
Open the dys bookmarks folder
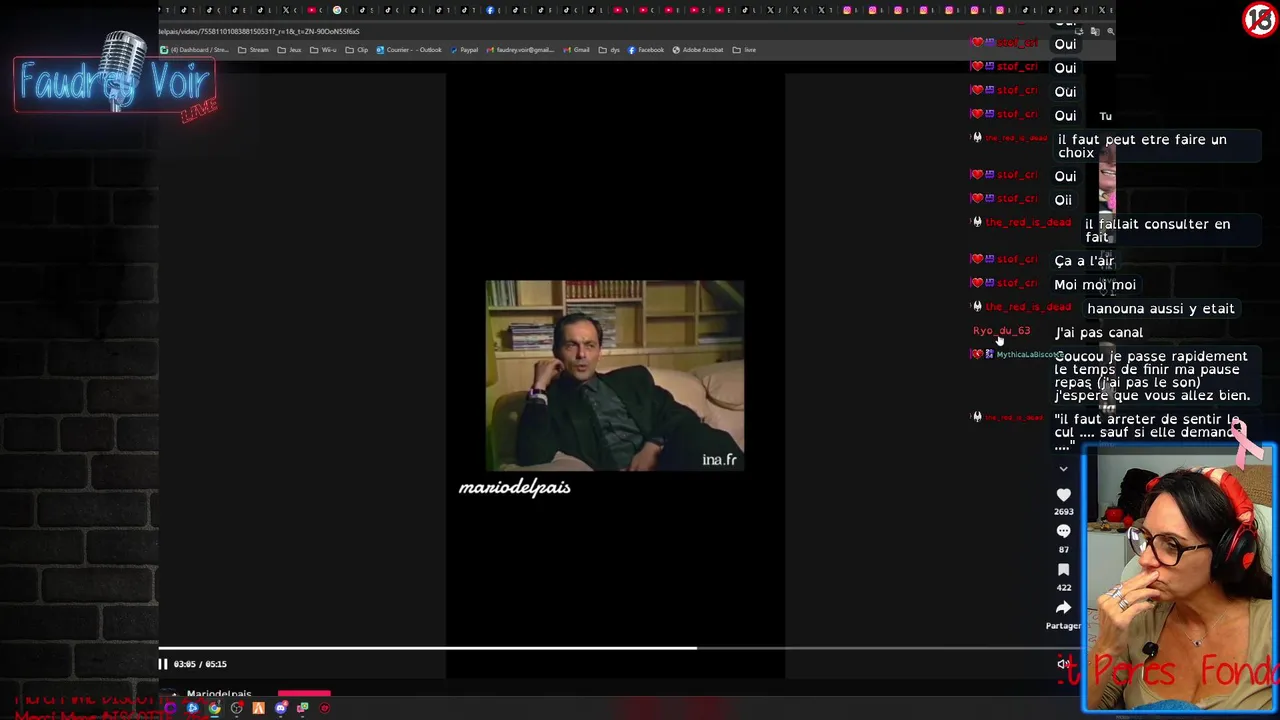click(x=609, y=50)
